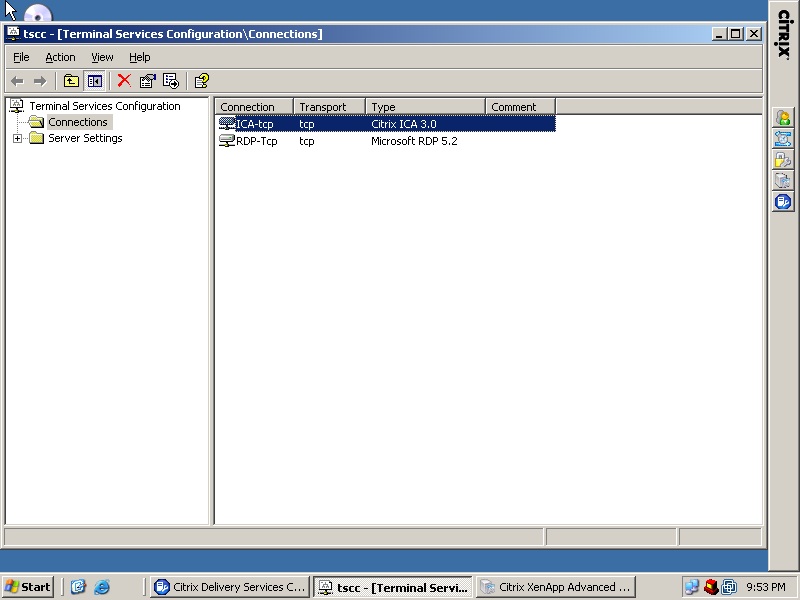This screenshot has width=800, height=600.
Task: Click the security lock icon in the Citrix sidebar
Action: coord(783,159)
